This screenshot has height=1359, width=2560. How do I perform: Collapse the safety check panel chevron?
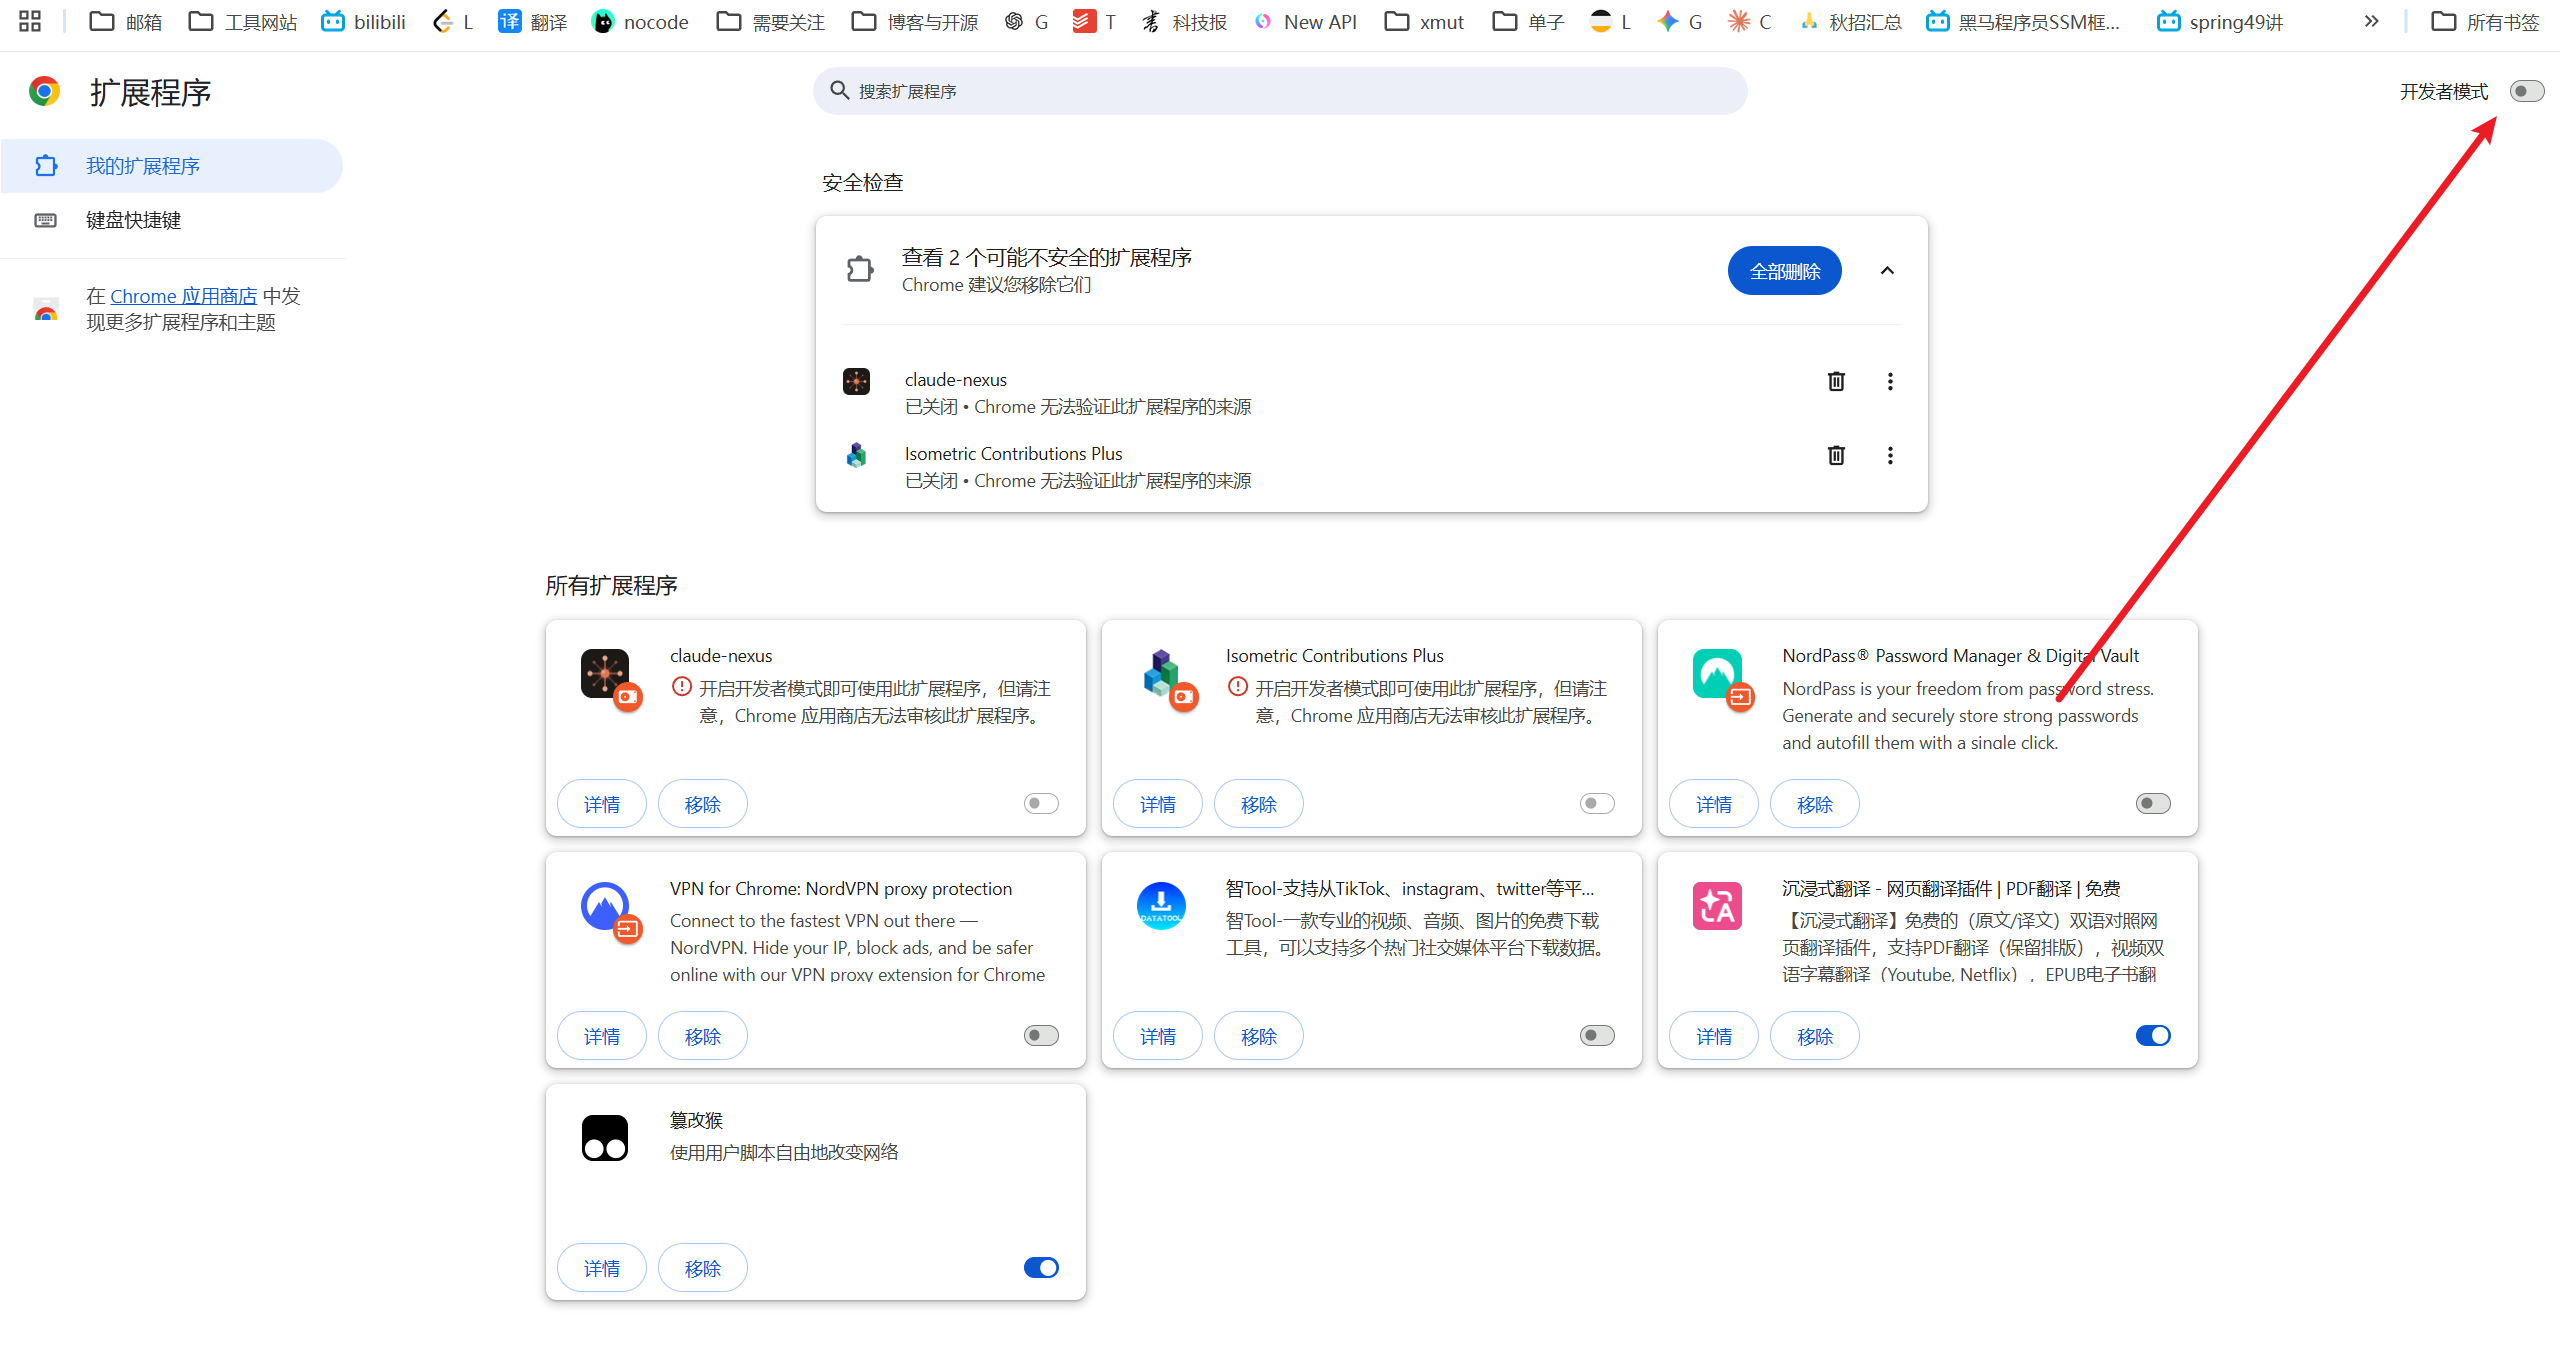(1887, 270)
